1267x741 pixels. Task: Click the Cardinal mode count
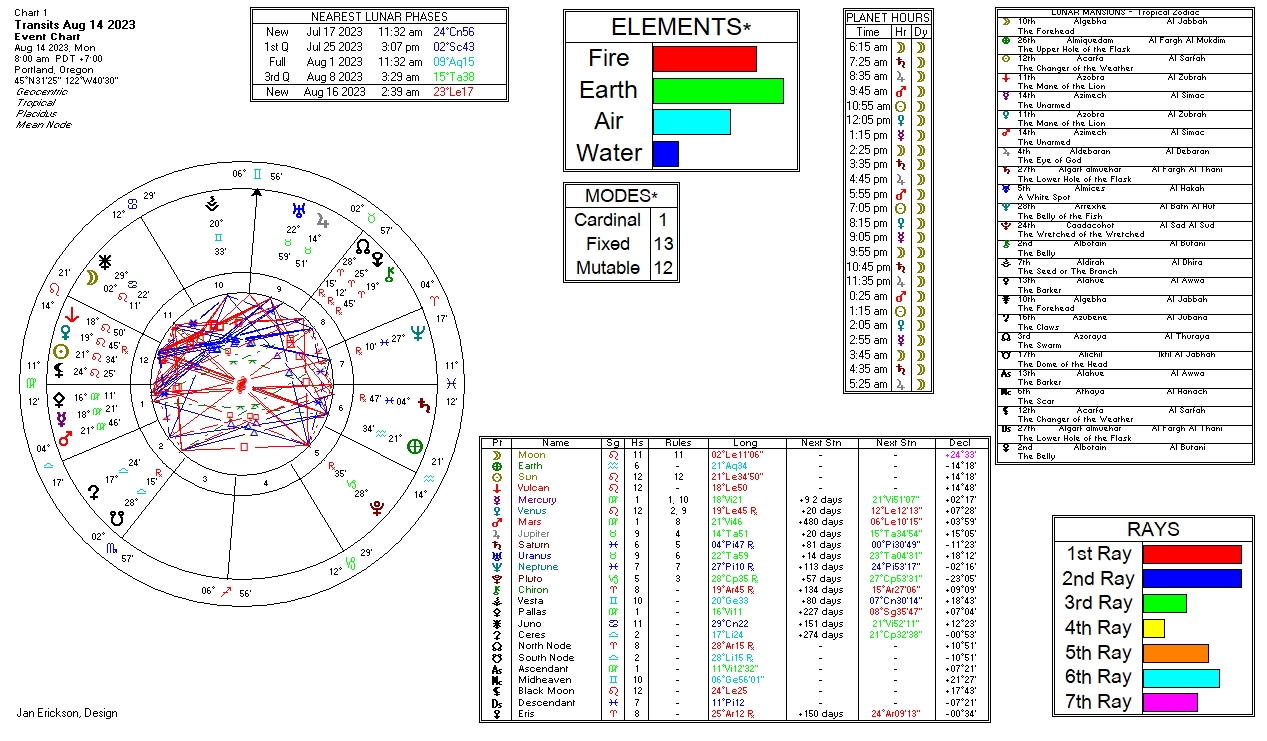pos(663,220)
